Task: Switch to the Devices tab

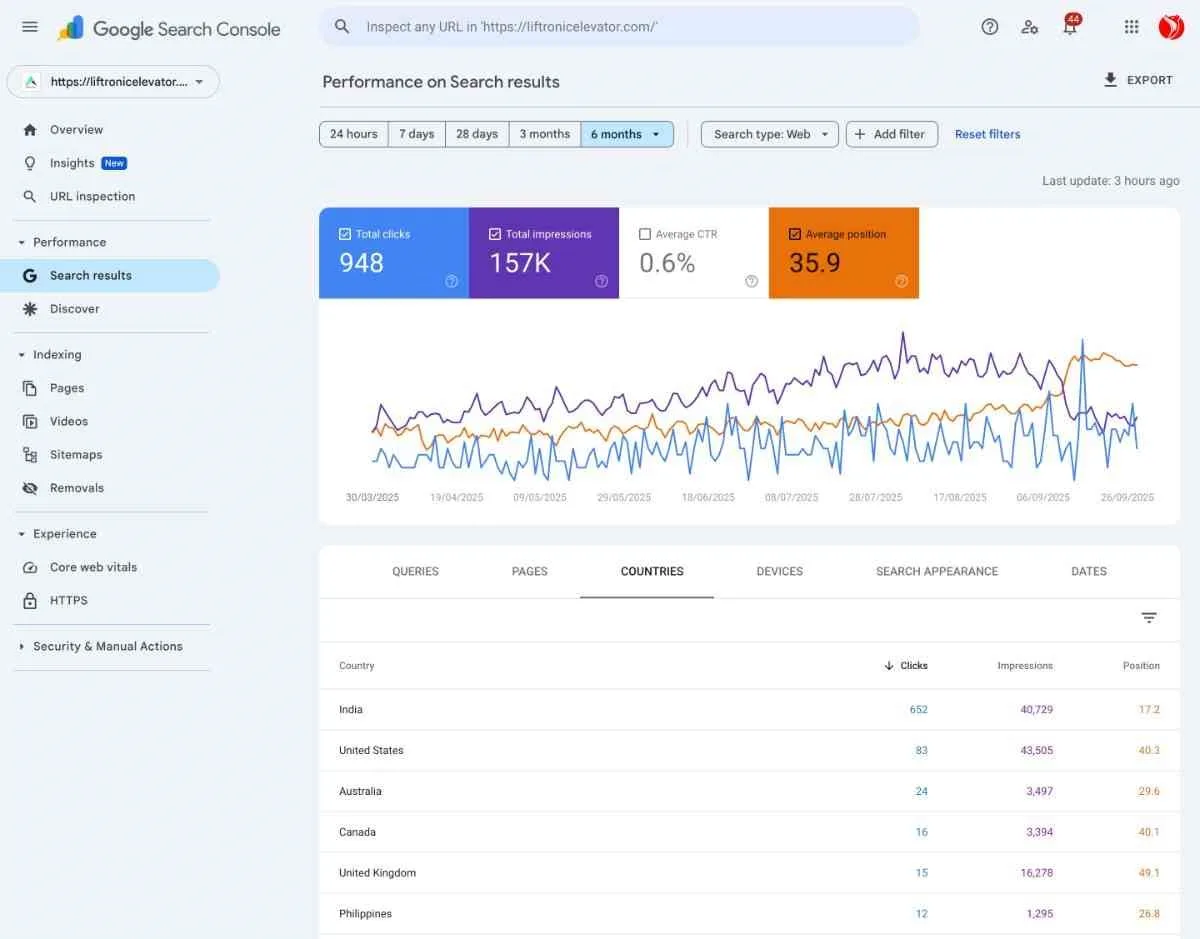Action: [779, 571]
